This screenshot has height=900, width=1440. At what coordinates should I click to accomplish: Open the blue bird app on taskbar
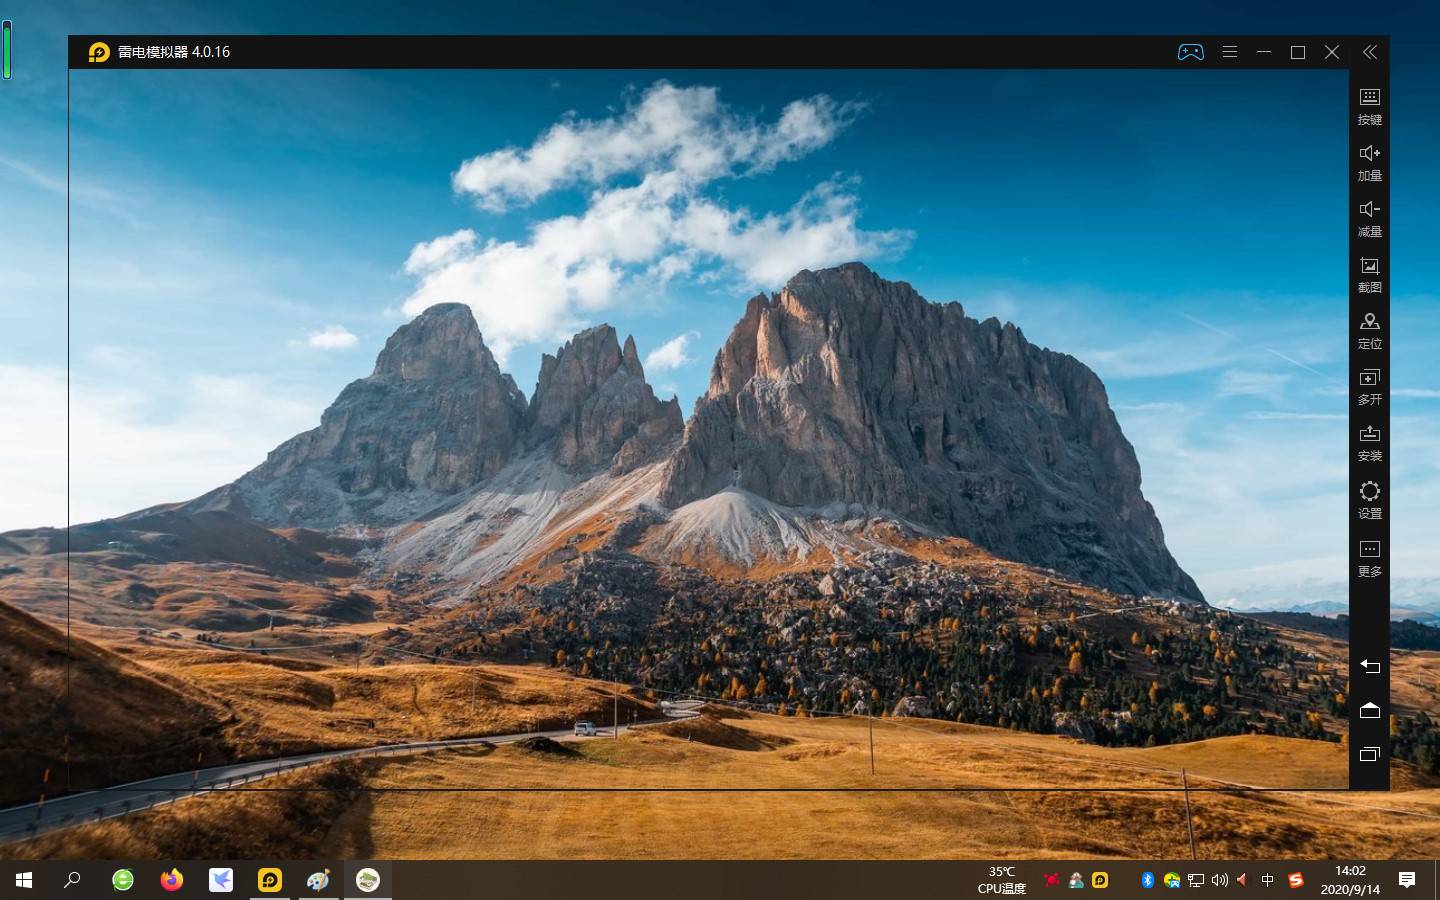pos(221,880)
